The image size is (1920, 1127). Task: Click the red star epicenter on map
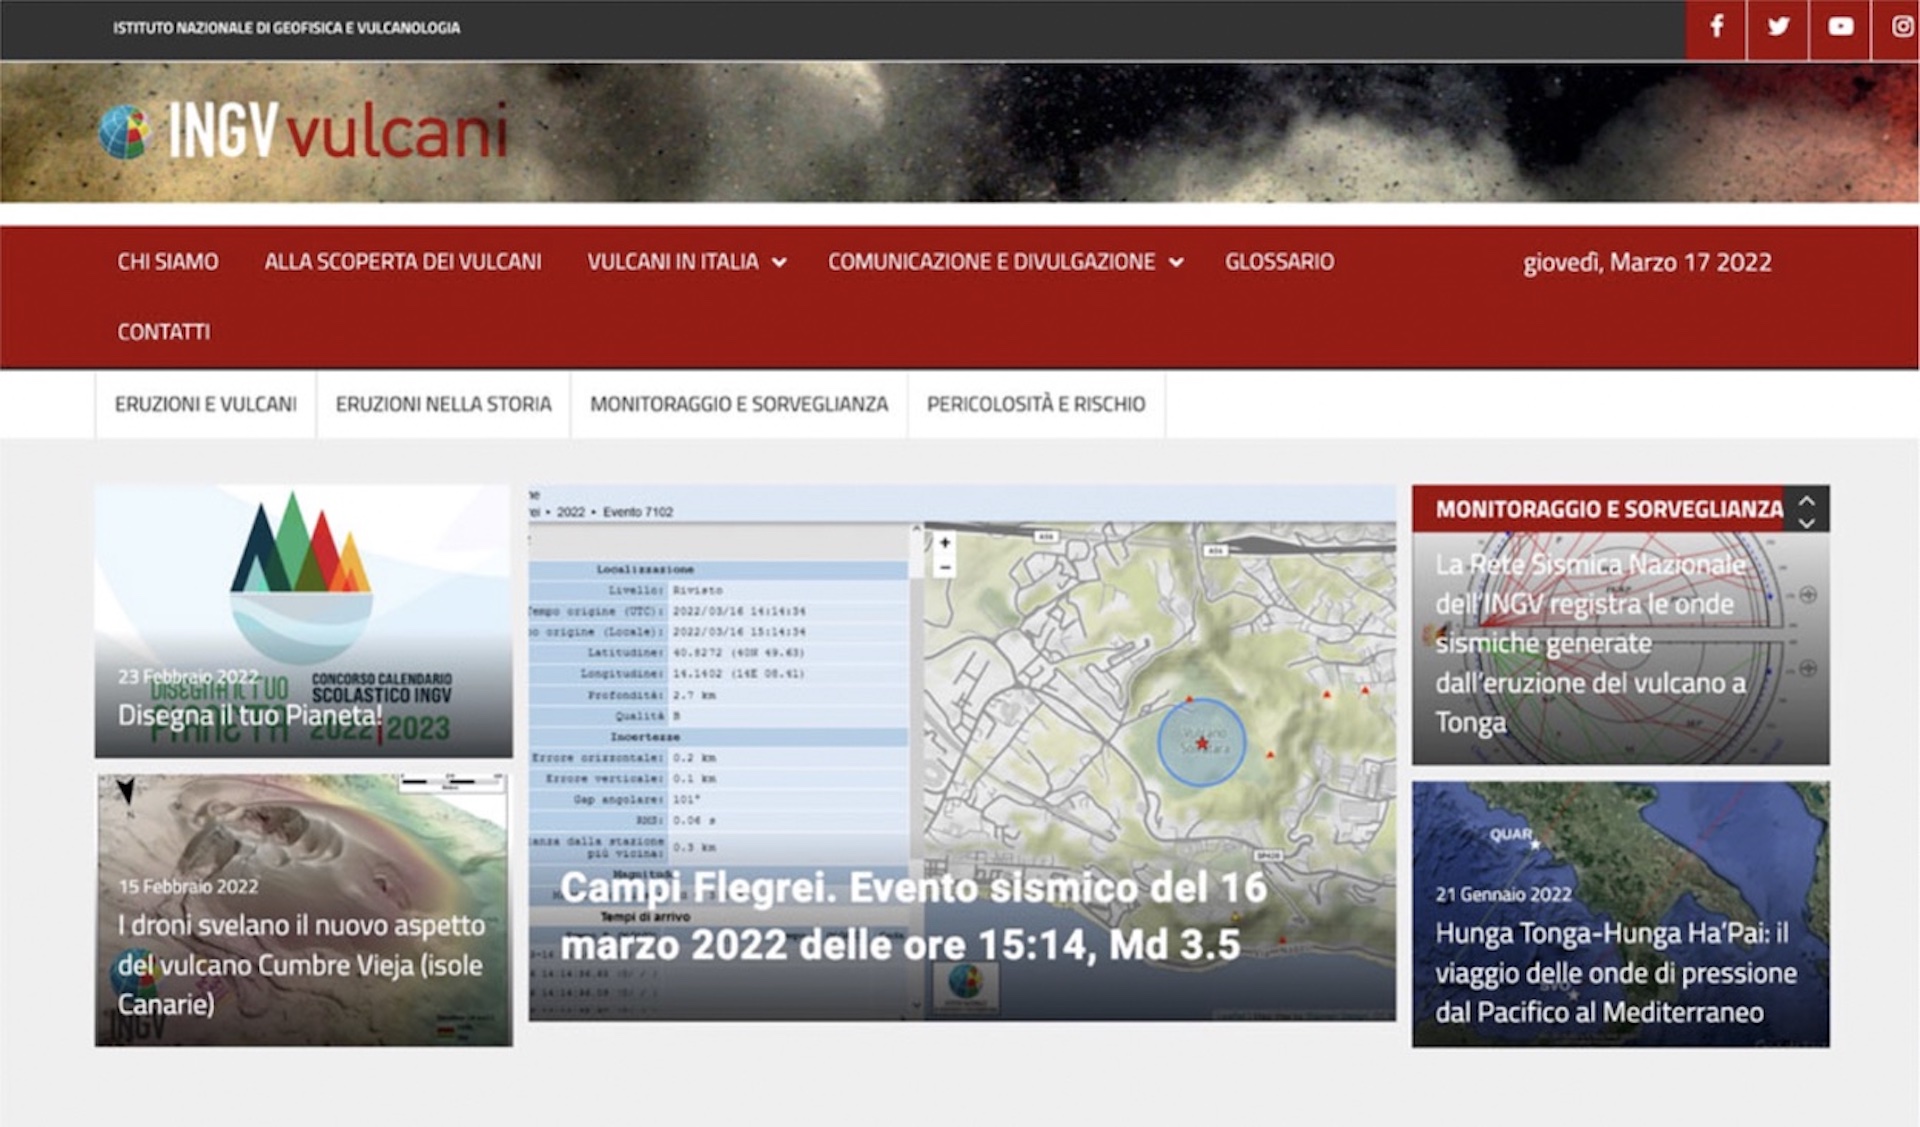(x=1202, y=743)
